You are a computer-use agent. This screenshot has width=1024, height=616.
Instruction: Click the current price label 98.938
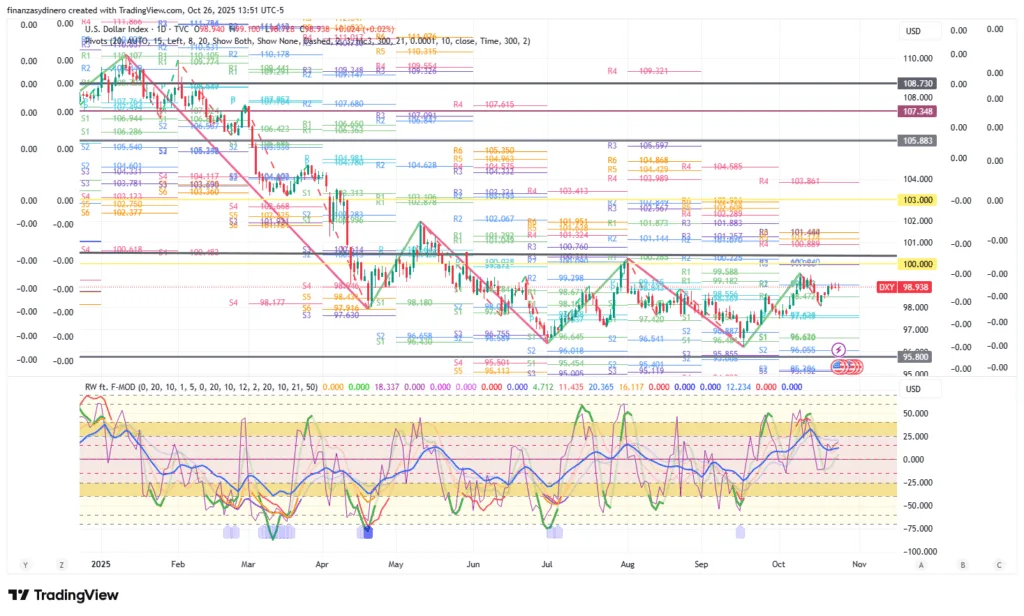[915, 286]
